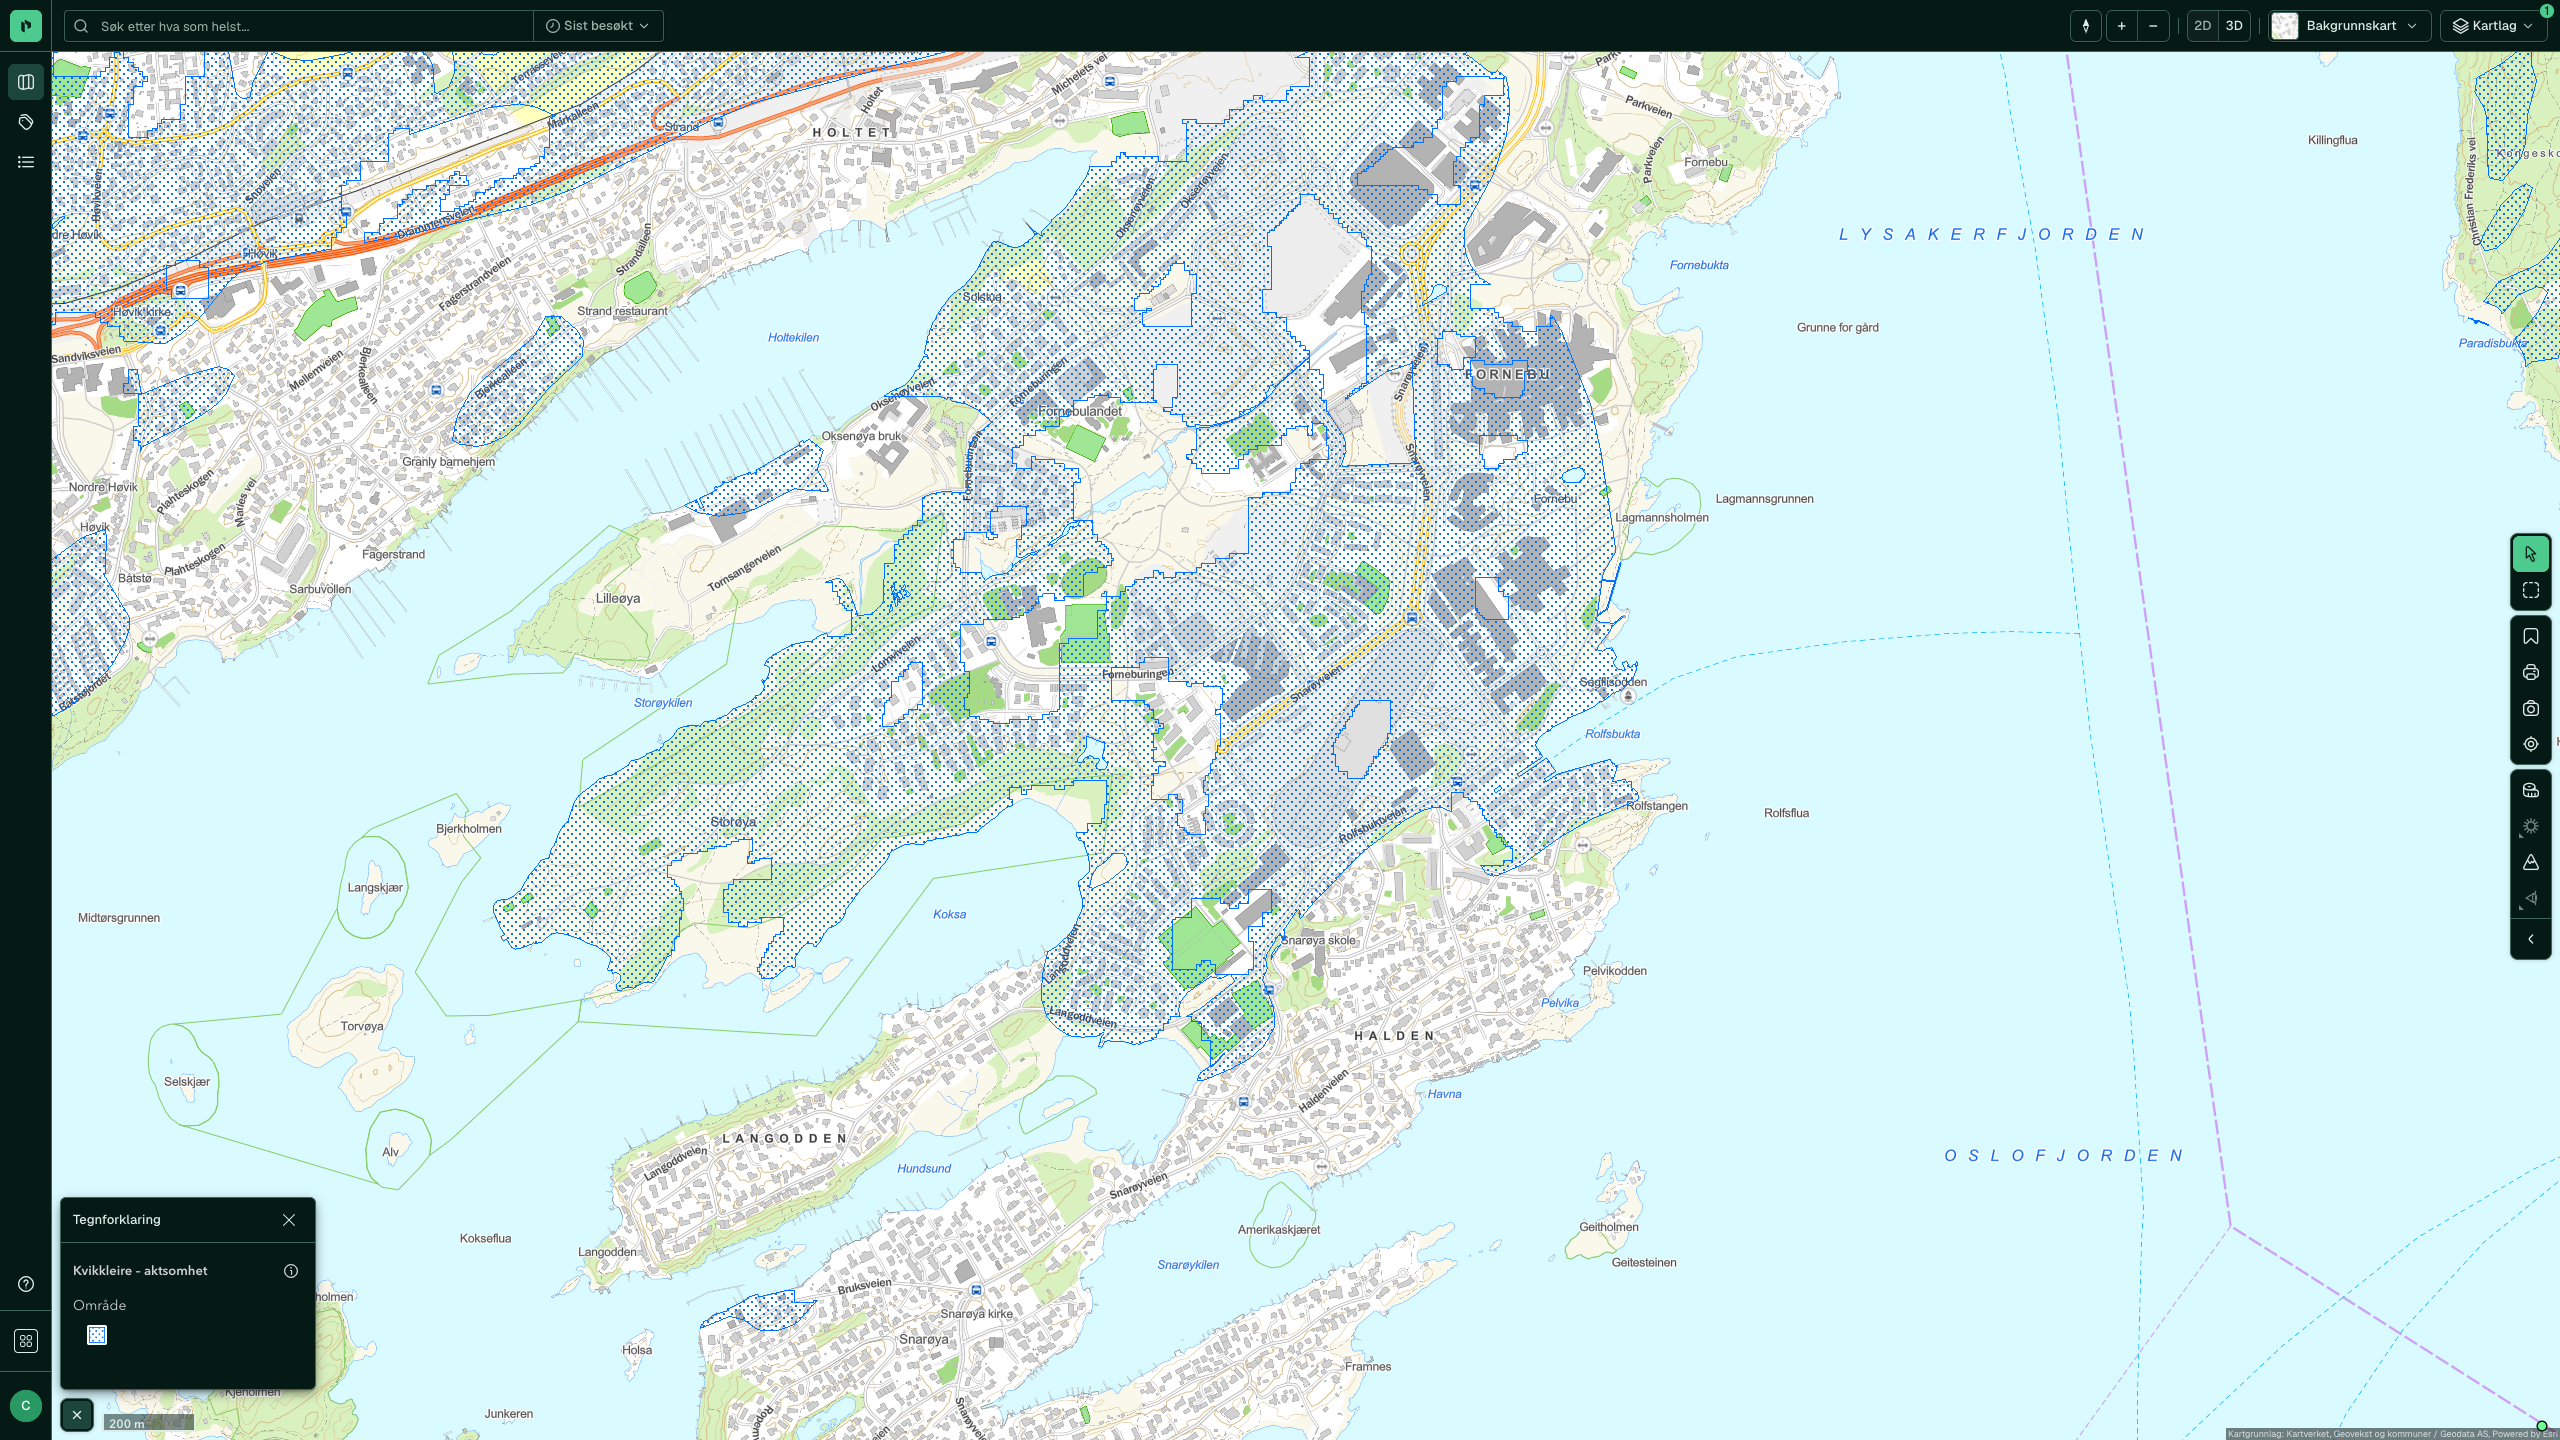Image resolution: width=2560 pixels, height=1440 pixels.
Task: Open the Bakgrunnskart dropdown
Action: point(2351,26)
